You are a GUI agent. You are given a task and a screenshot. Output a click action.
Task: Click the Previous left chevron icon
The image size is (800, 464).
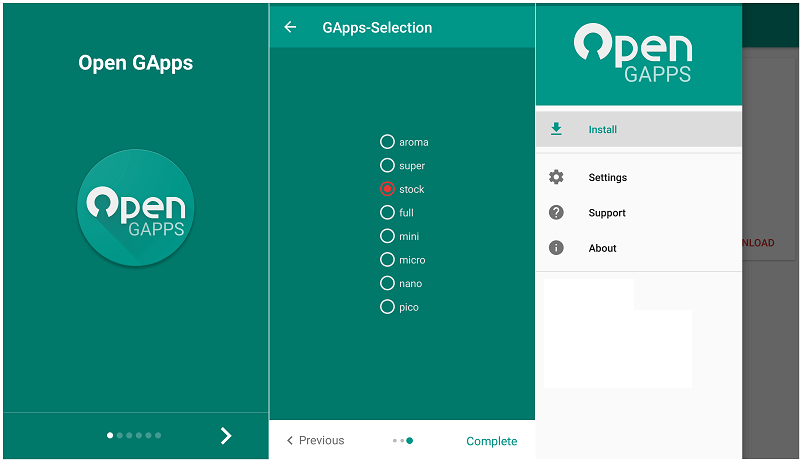[x=290, y=440]
